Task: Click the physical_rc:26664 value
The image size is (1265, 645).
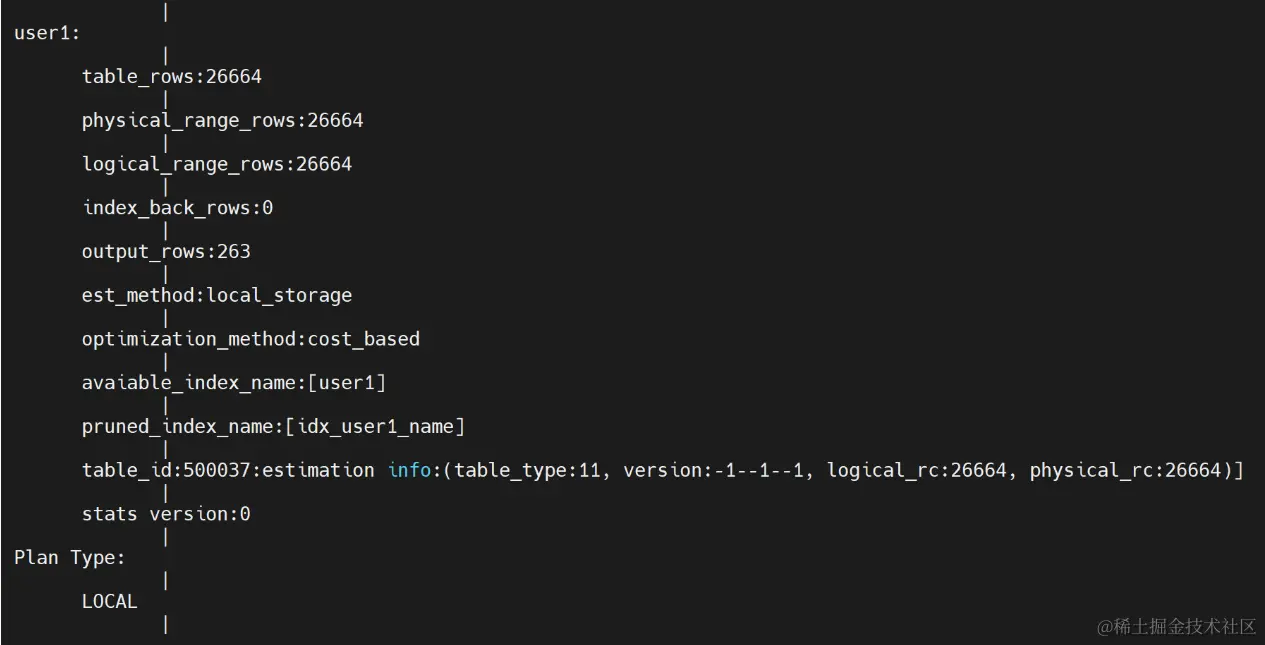Action: click(x=1124, y=470)
